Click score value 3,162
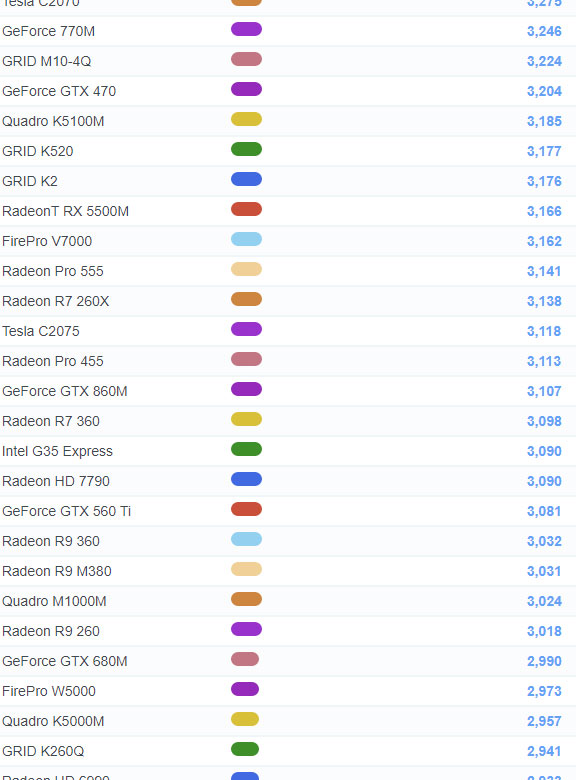 (544, 241)
